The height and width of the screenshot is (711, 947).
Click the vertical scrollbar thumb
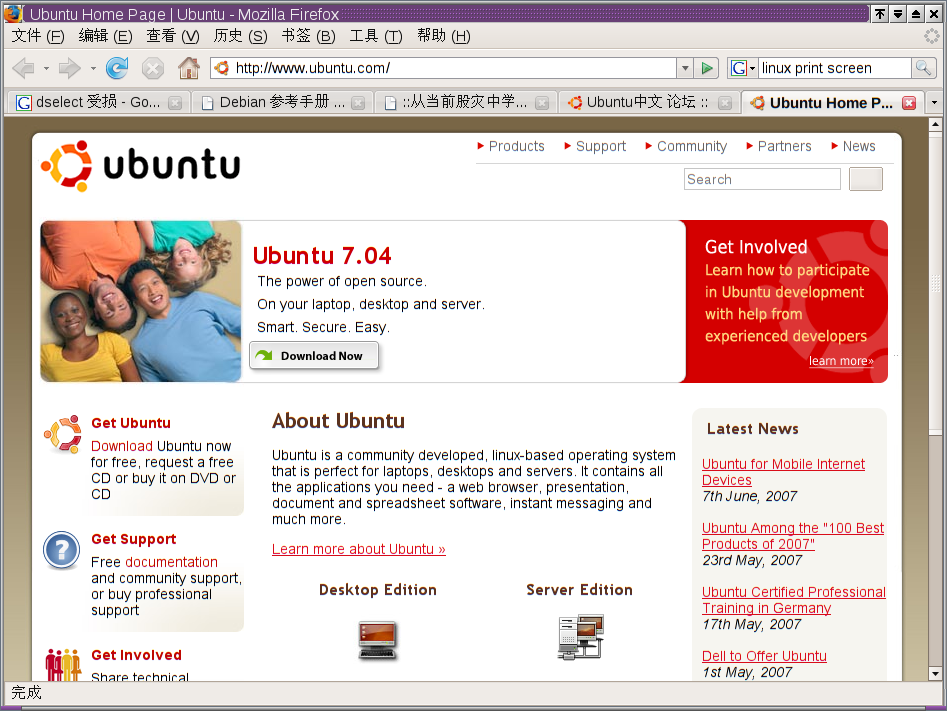tap(935, 283)
